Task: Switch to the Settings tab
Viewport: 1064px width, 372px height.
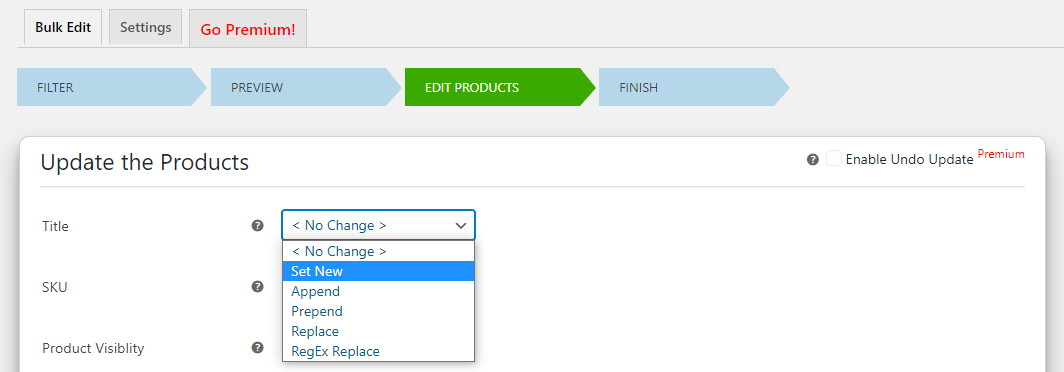Action: (145, 27)
